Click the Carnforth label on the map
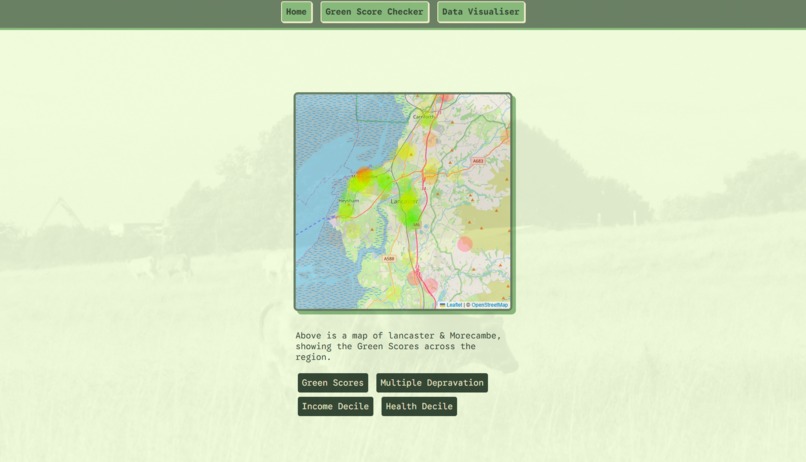 (x=424, y=117)
